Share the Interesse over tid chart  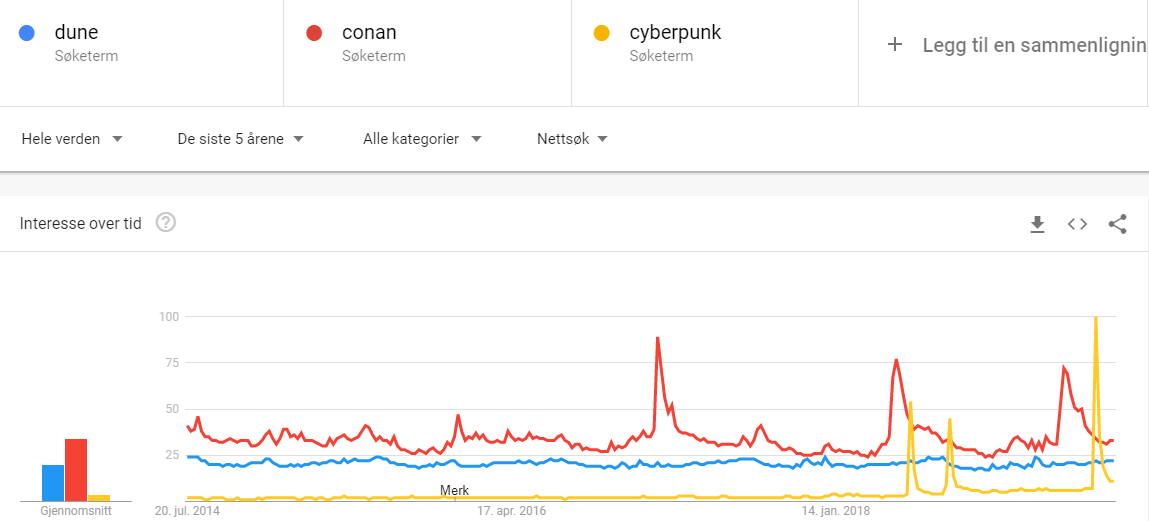coord(1117,223)
